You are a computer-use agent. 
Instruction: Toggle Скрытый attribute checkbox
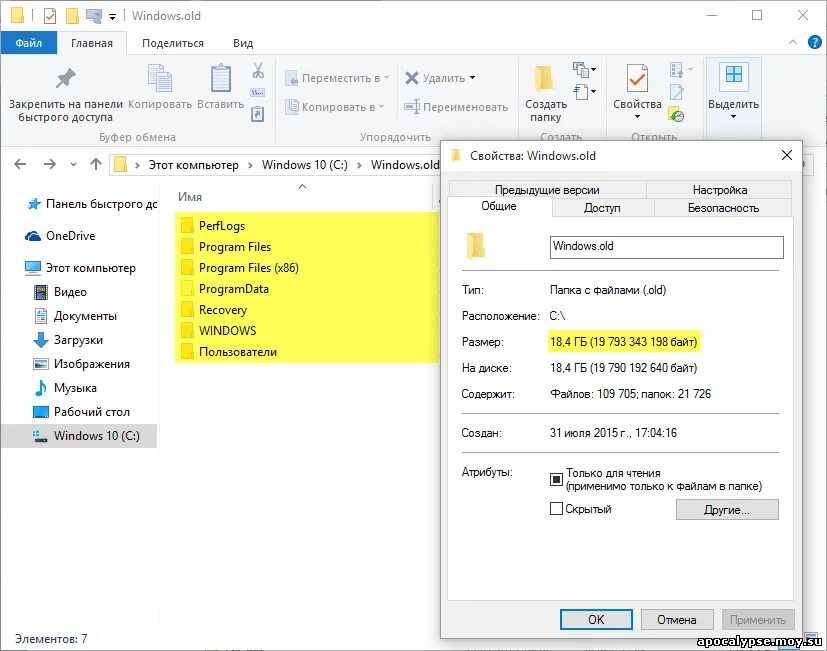pyautogui.click(x=556, y=509)
